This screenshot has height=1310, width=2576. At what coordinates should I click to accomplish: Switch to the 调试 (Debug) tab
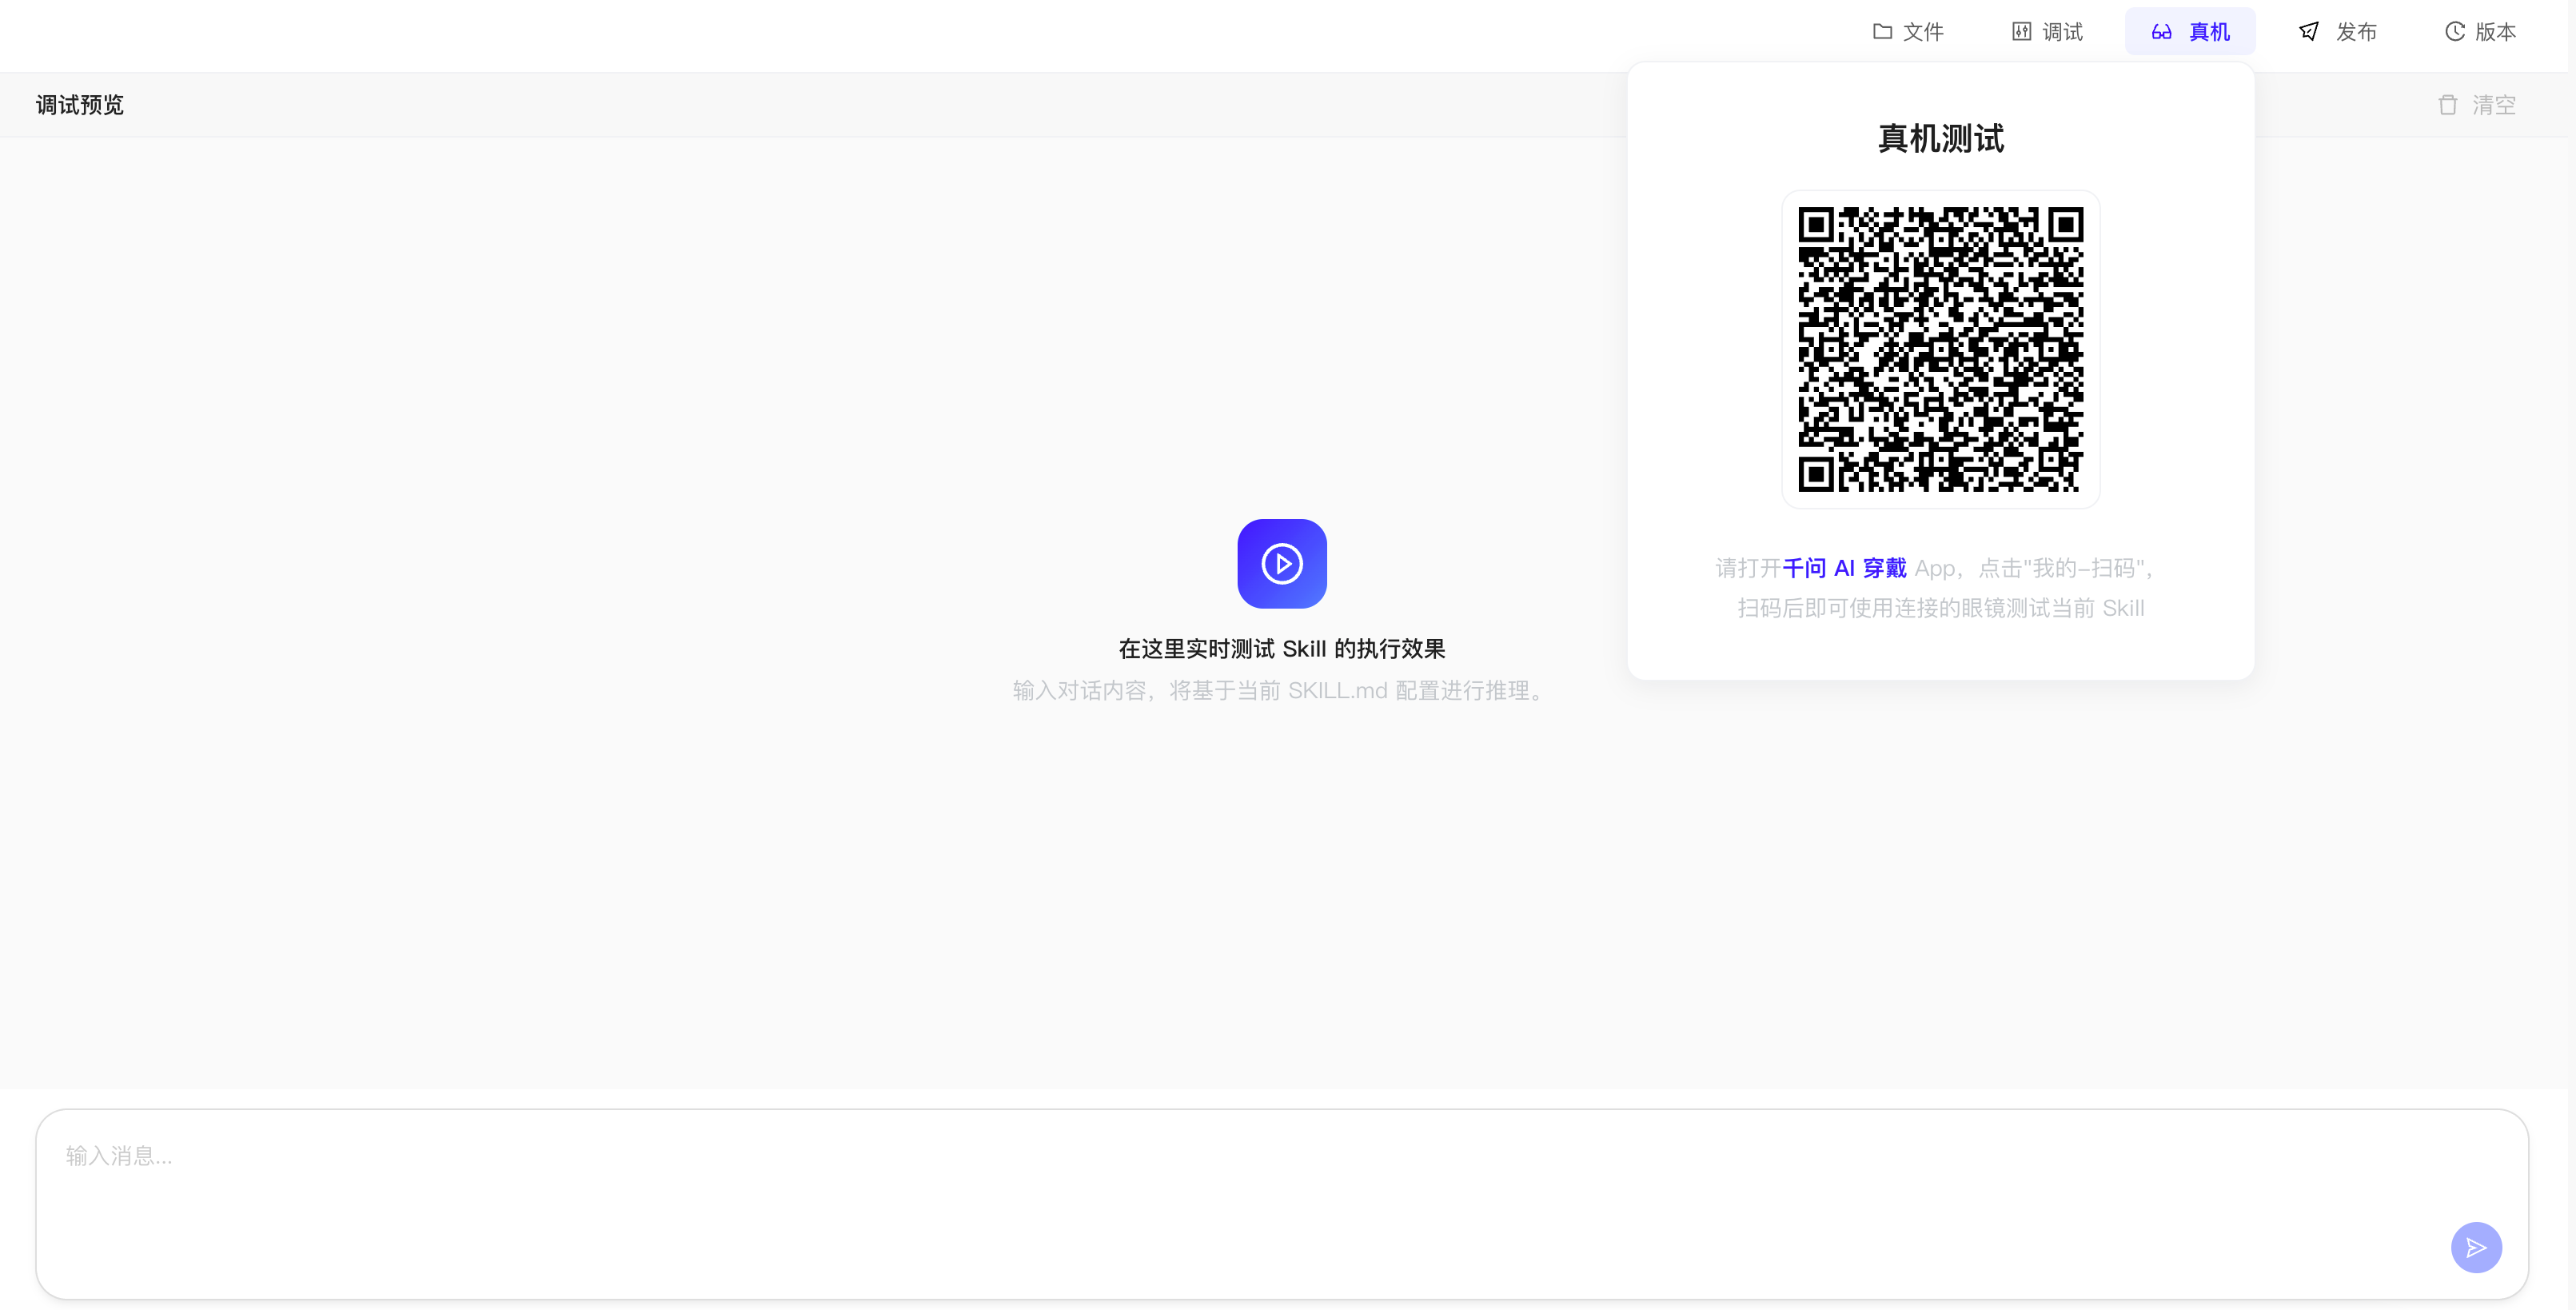2047,32
